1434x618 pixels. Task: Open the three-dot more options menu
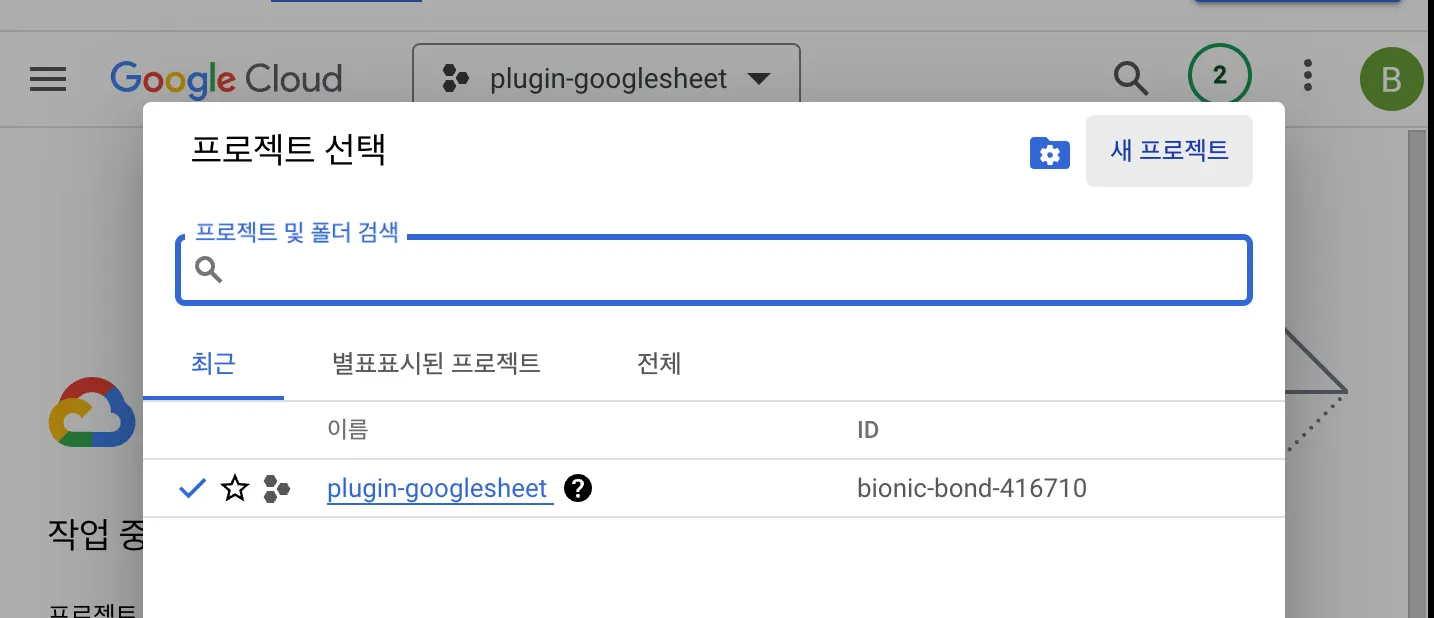tap(1307, 76)
